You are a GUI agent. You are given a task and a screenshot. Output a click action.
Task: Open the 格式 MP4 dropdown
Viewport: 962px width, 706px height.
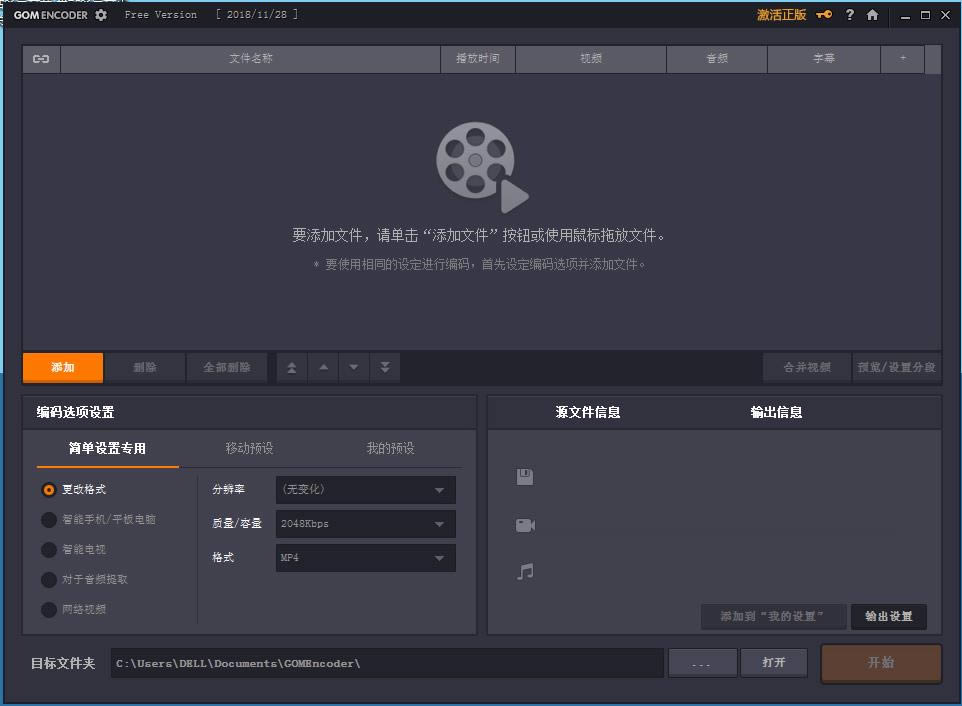coord(366,558)
